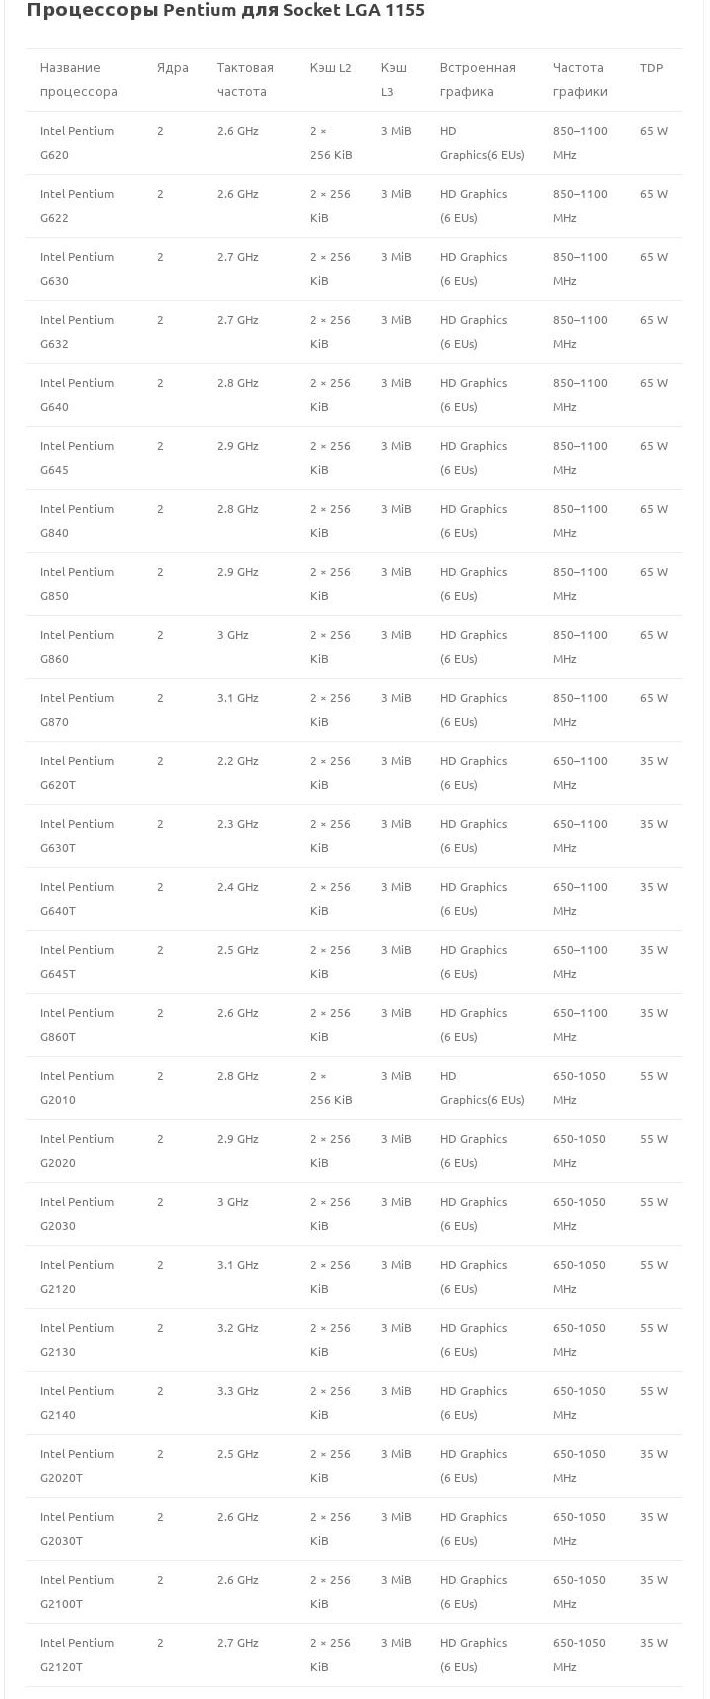The width and height of the screenshot is (710, 1699).
Task: Select the Intel Pentium G2140 name cell
Action: (x=77, y=1403)
